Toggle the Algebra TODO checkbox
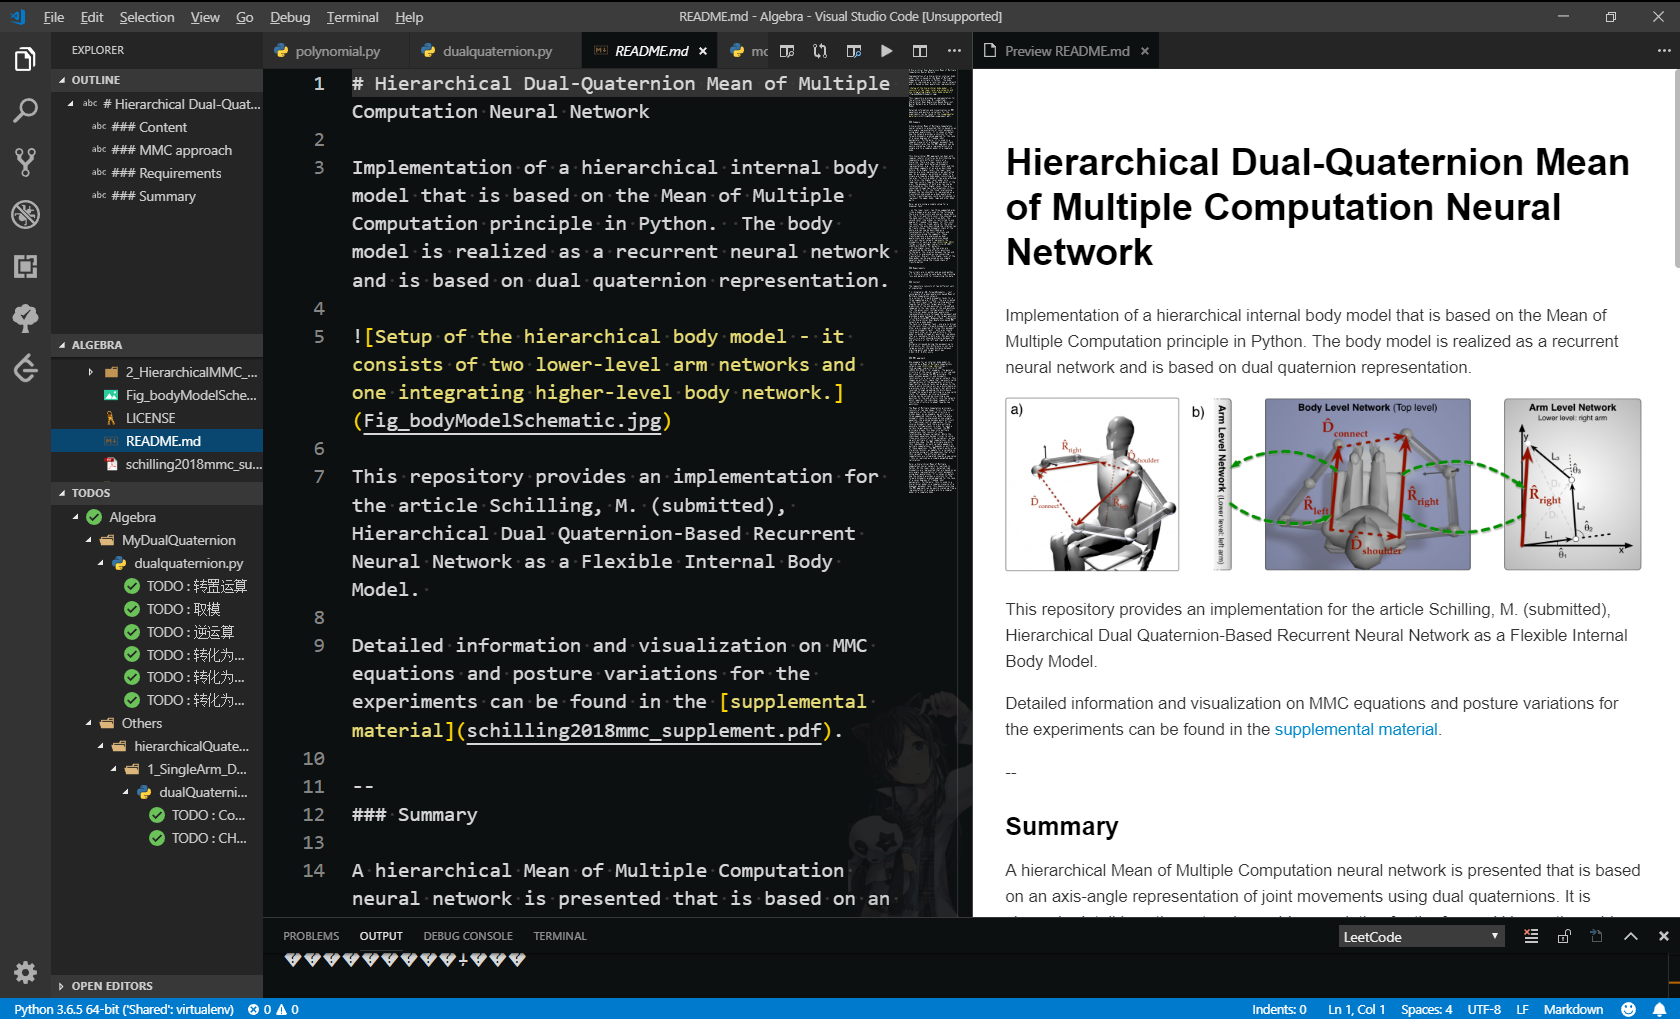The width and height of the screenshot is (1680, 1019). 93,517
